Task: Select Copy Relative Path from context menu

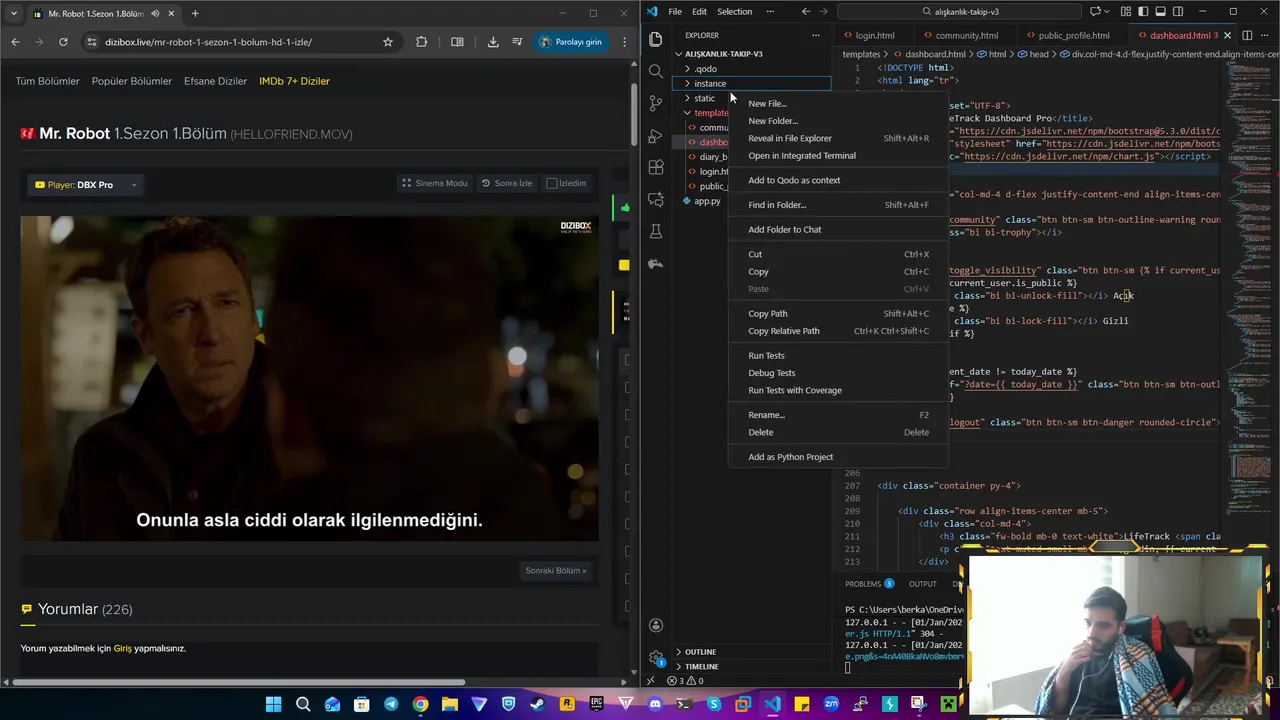Action: [838, 331]
